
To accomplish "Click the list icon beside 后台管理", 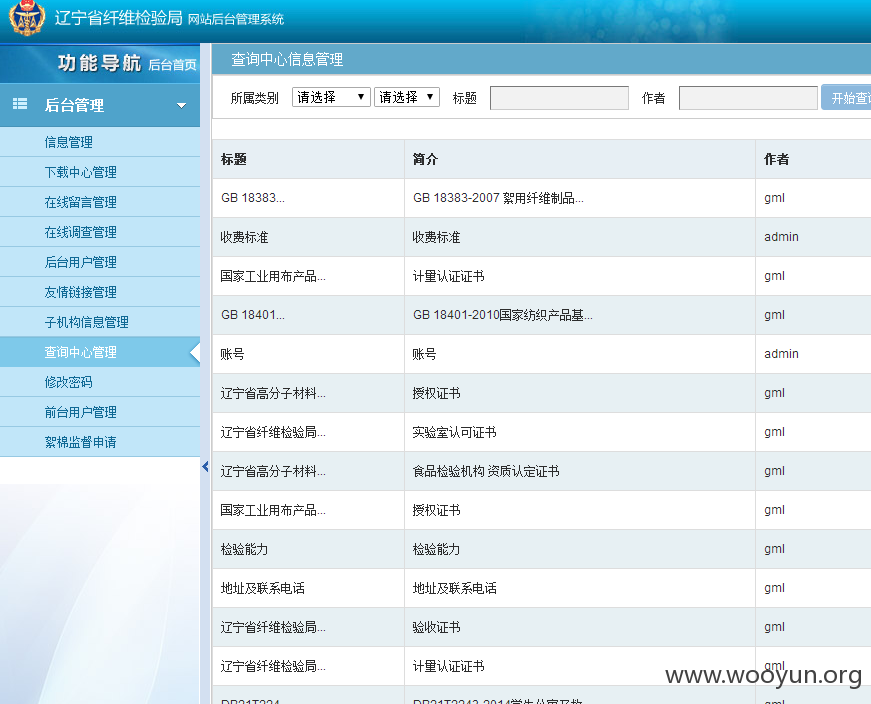I will (x=20, y=104).
